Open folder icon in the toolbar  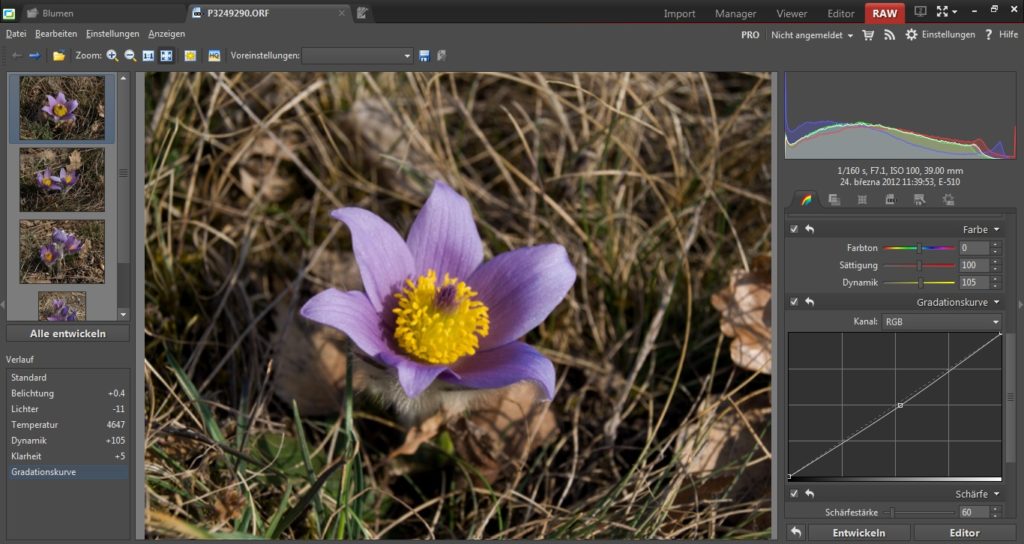point(59,56)
